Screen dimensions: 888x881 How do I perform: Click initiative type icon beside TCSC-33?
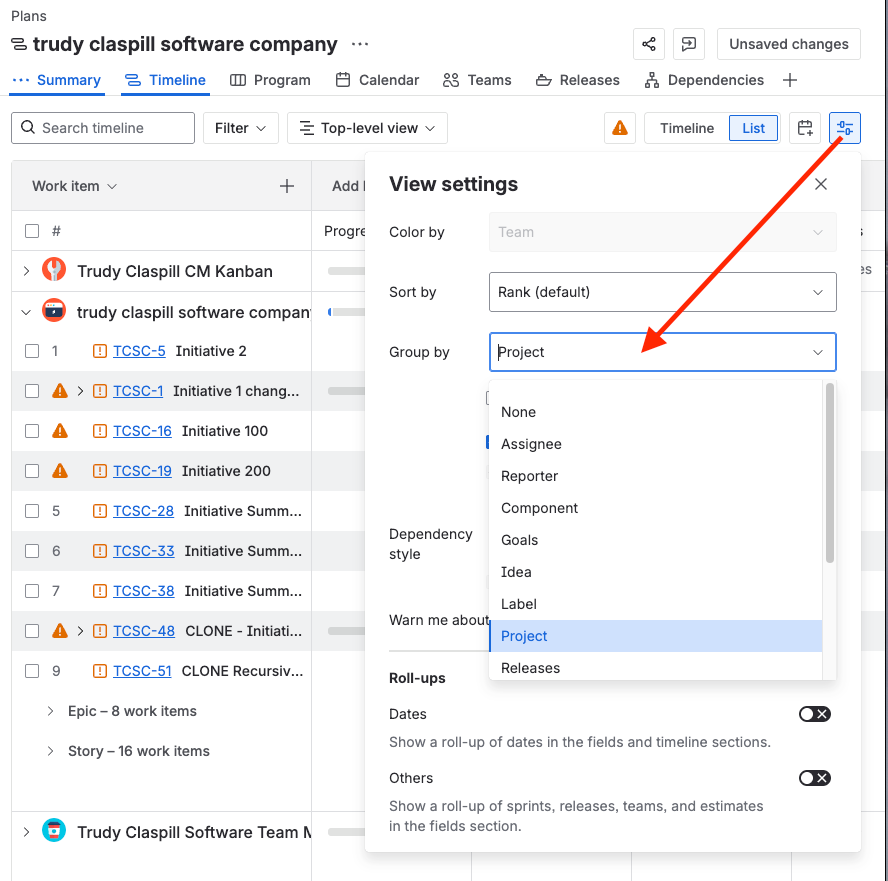[100, 551]
